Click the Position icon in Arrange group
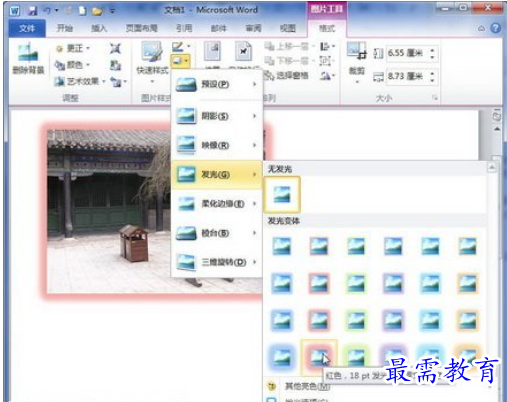 tap(212, 52)
